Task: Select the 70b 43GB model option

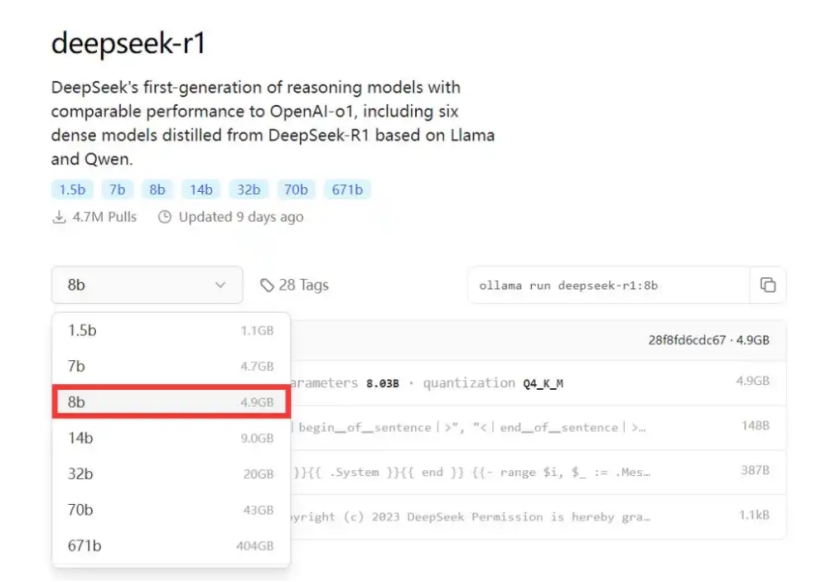Action: click(x=171, y=510)
